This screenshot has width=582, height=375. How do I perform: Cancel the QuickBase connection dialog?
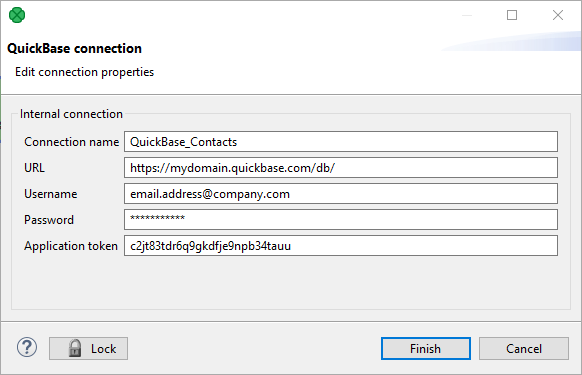(524, 349)
